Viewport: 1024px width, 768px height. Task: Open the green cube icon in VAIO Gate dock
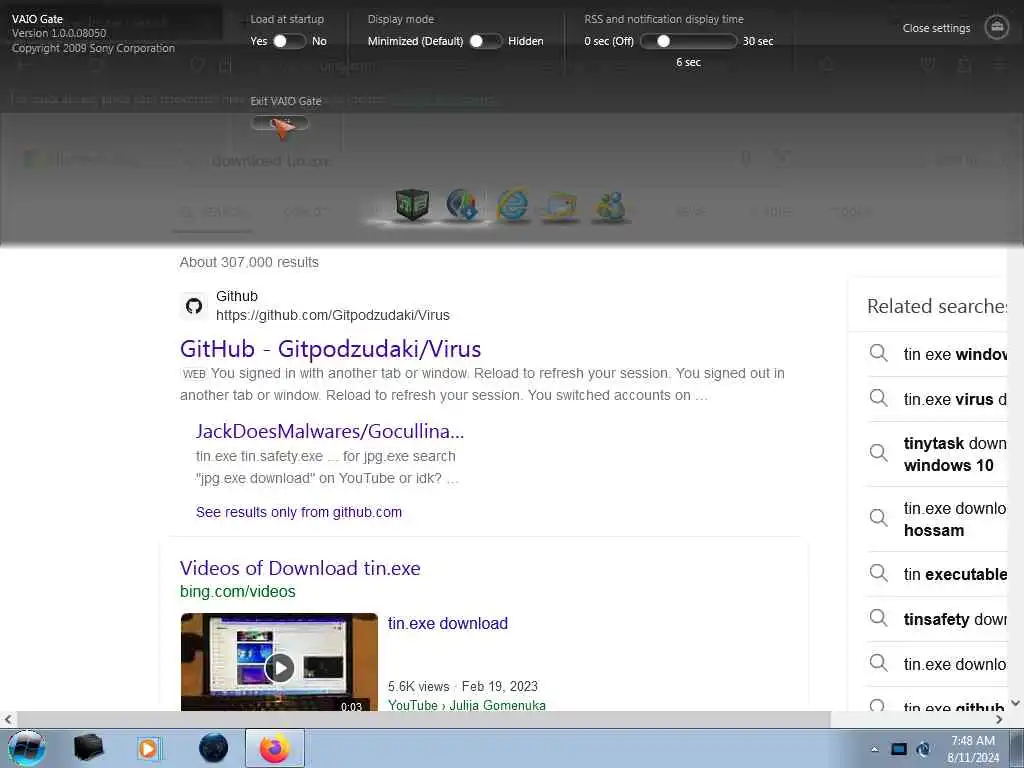(x=412, y=205)
